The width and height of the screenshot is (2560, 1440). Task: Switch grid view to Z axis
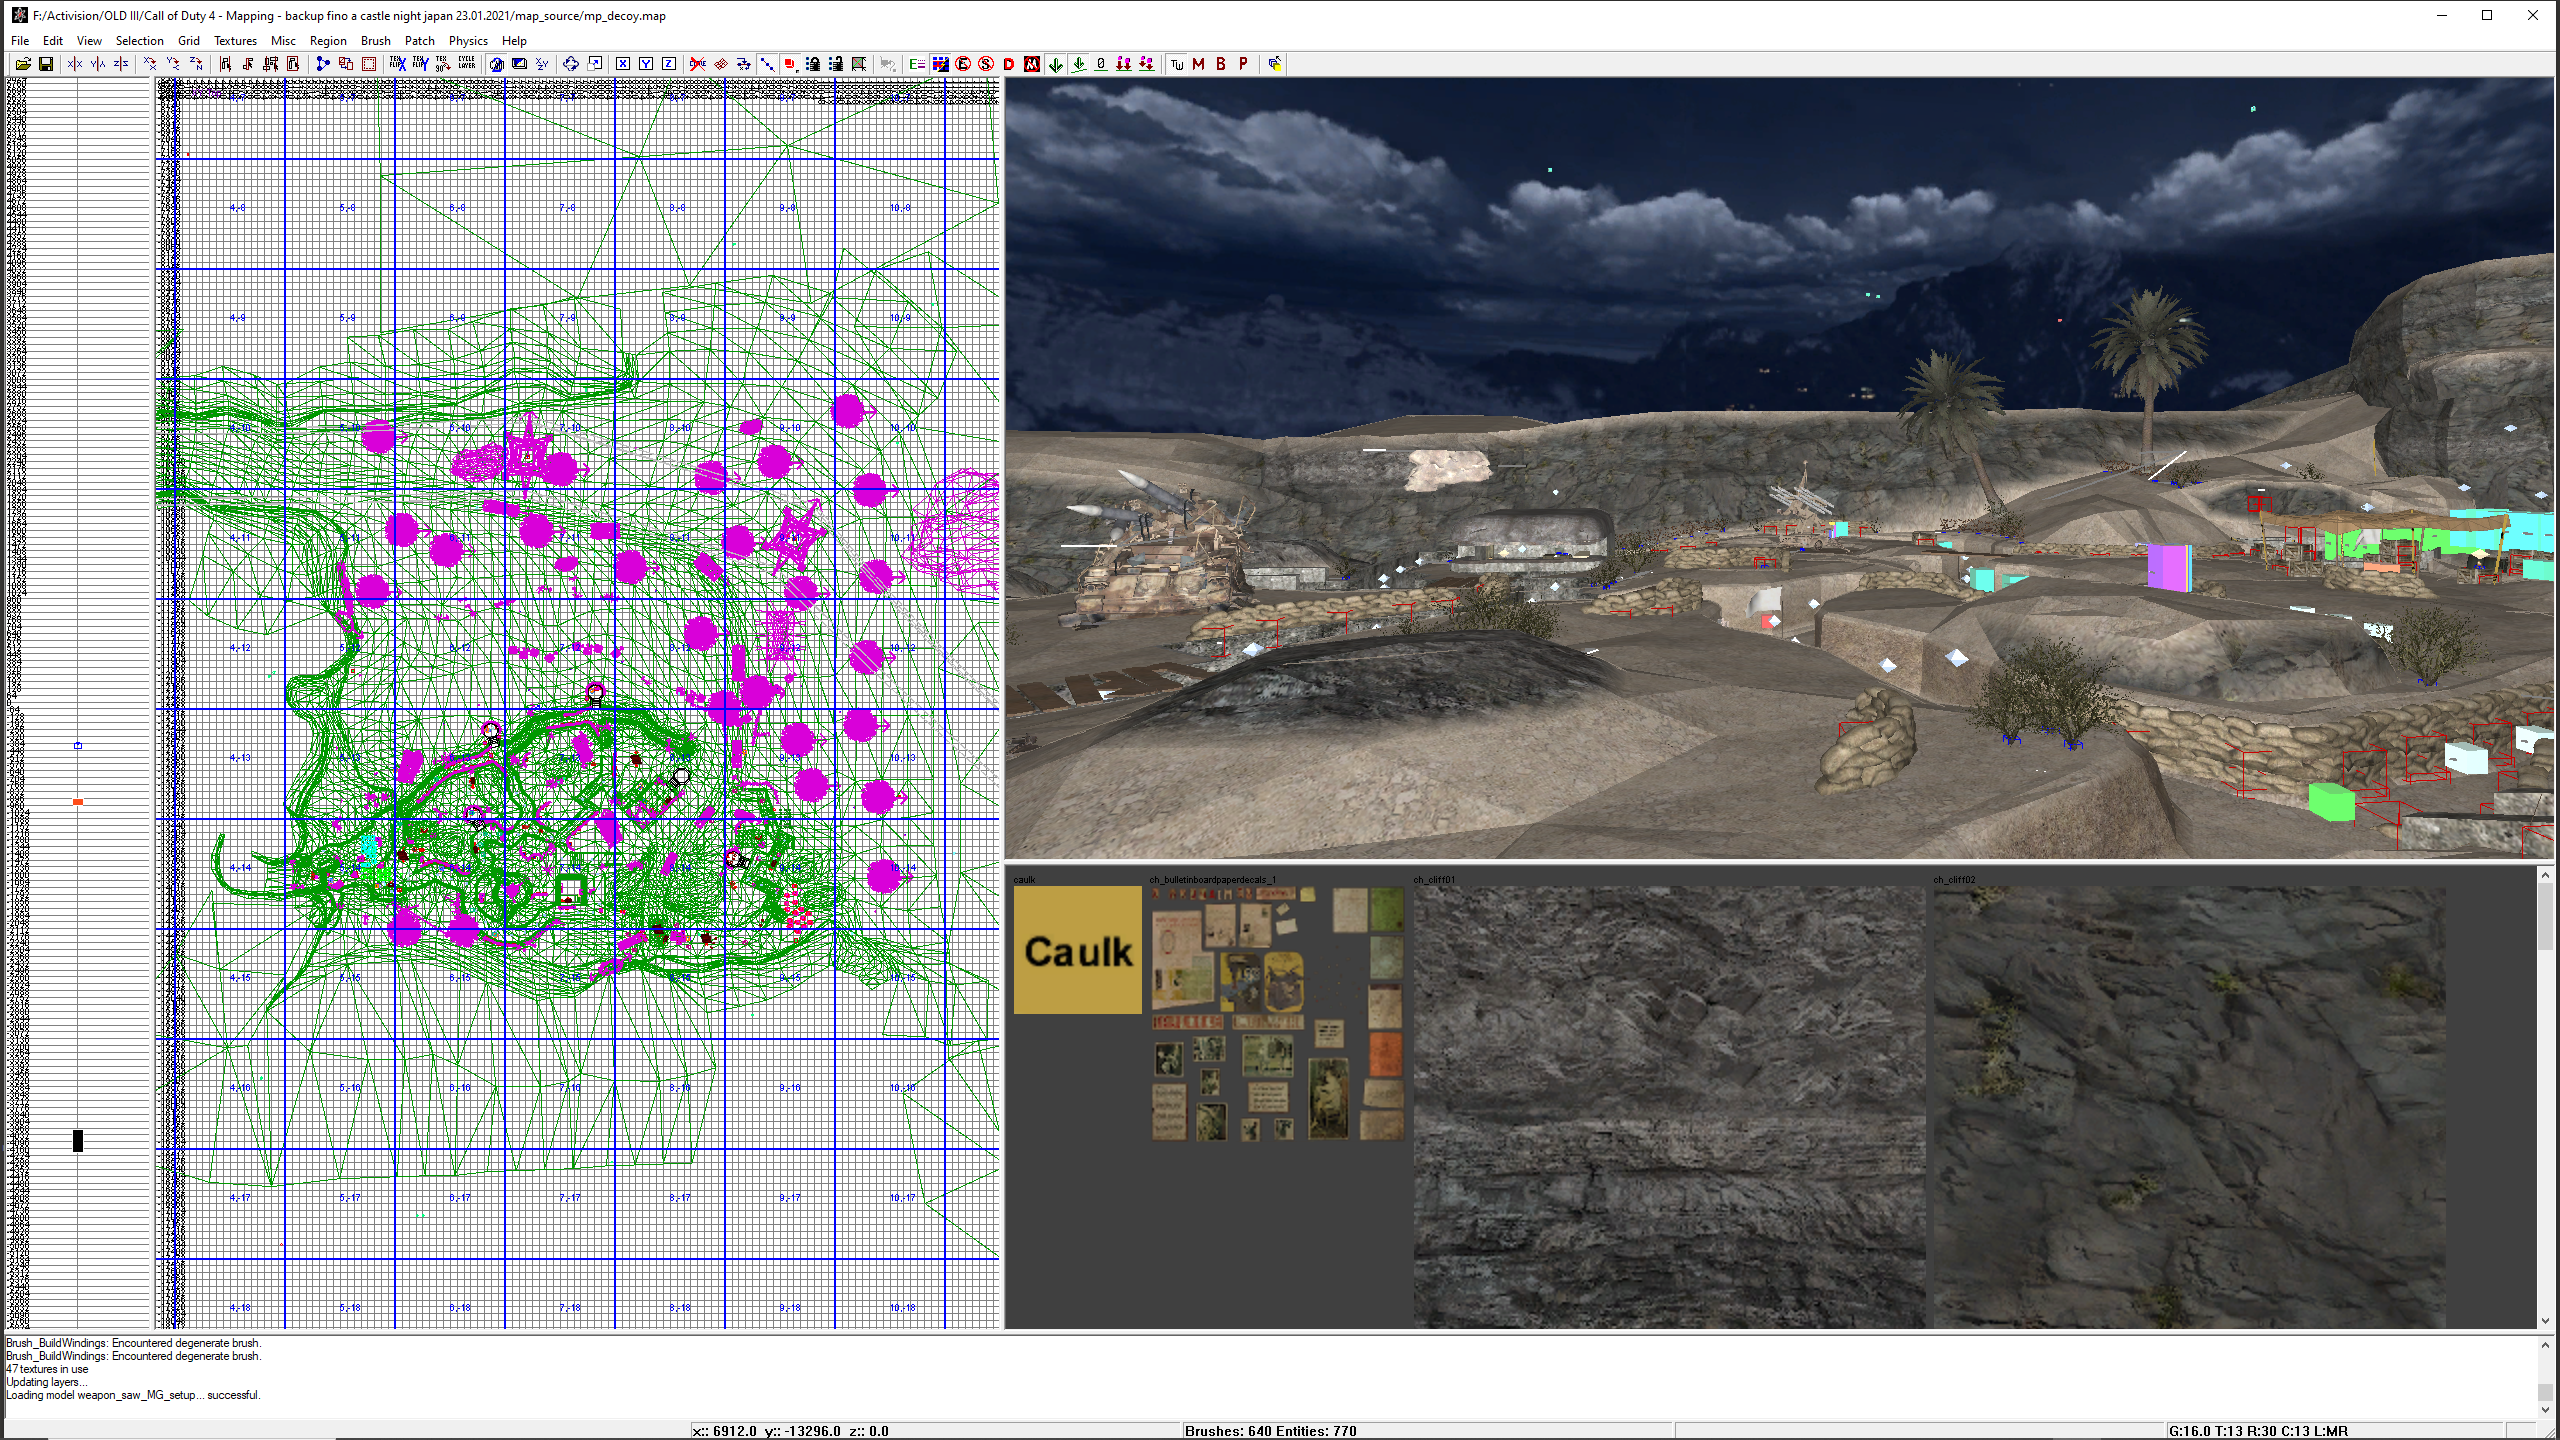tap(669, 64)
